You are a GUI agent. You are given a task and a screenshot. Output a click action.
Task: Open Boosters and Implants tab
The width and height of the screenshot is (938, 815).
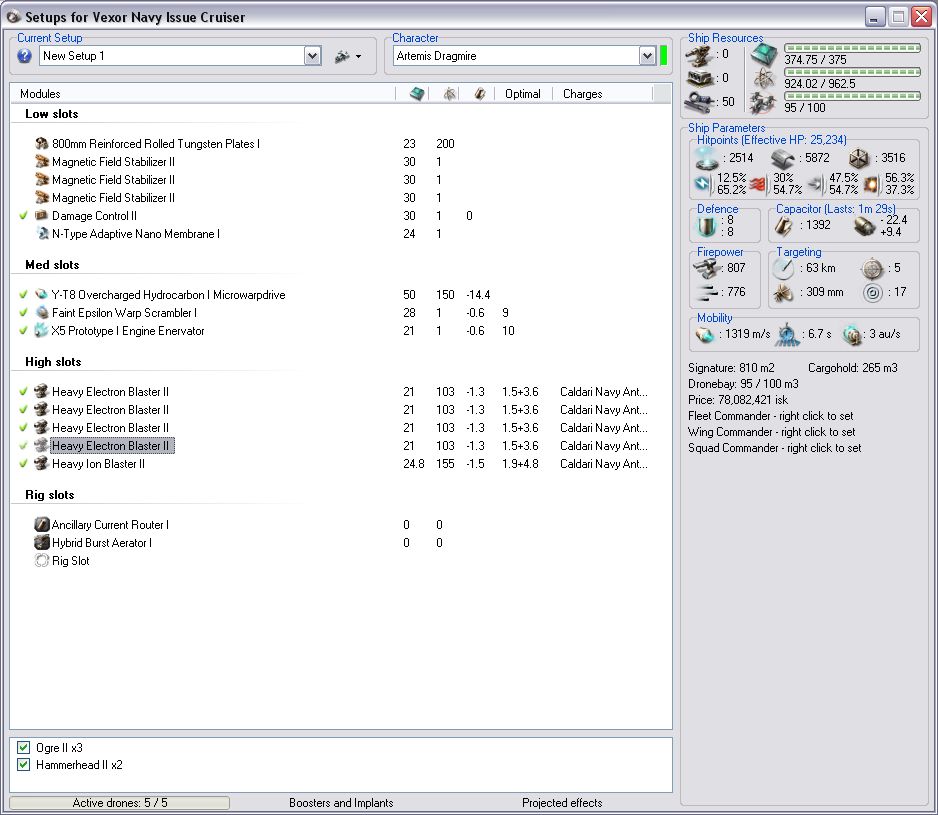click(x=341, y=803)
